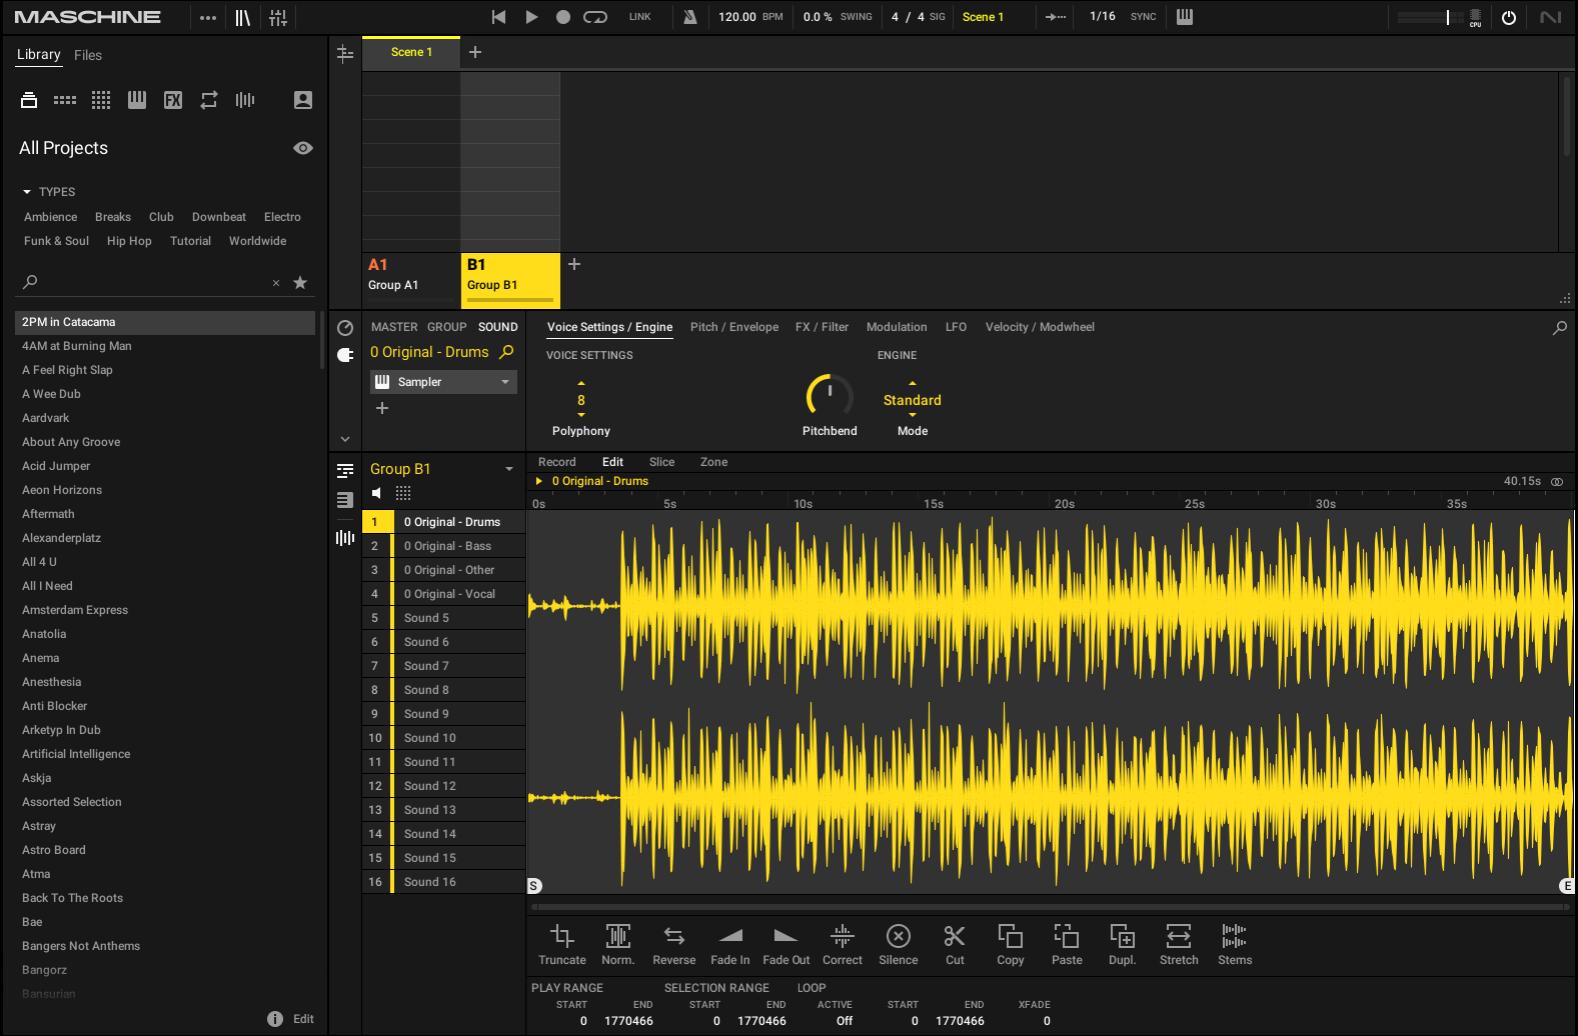Copy the selected audio
Image resolution: width=1578 pixels, height=1036 pixels.
point(1010,944)
